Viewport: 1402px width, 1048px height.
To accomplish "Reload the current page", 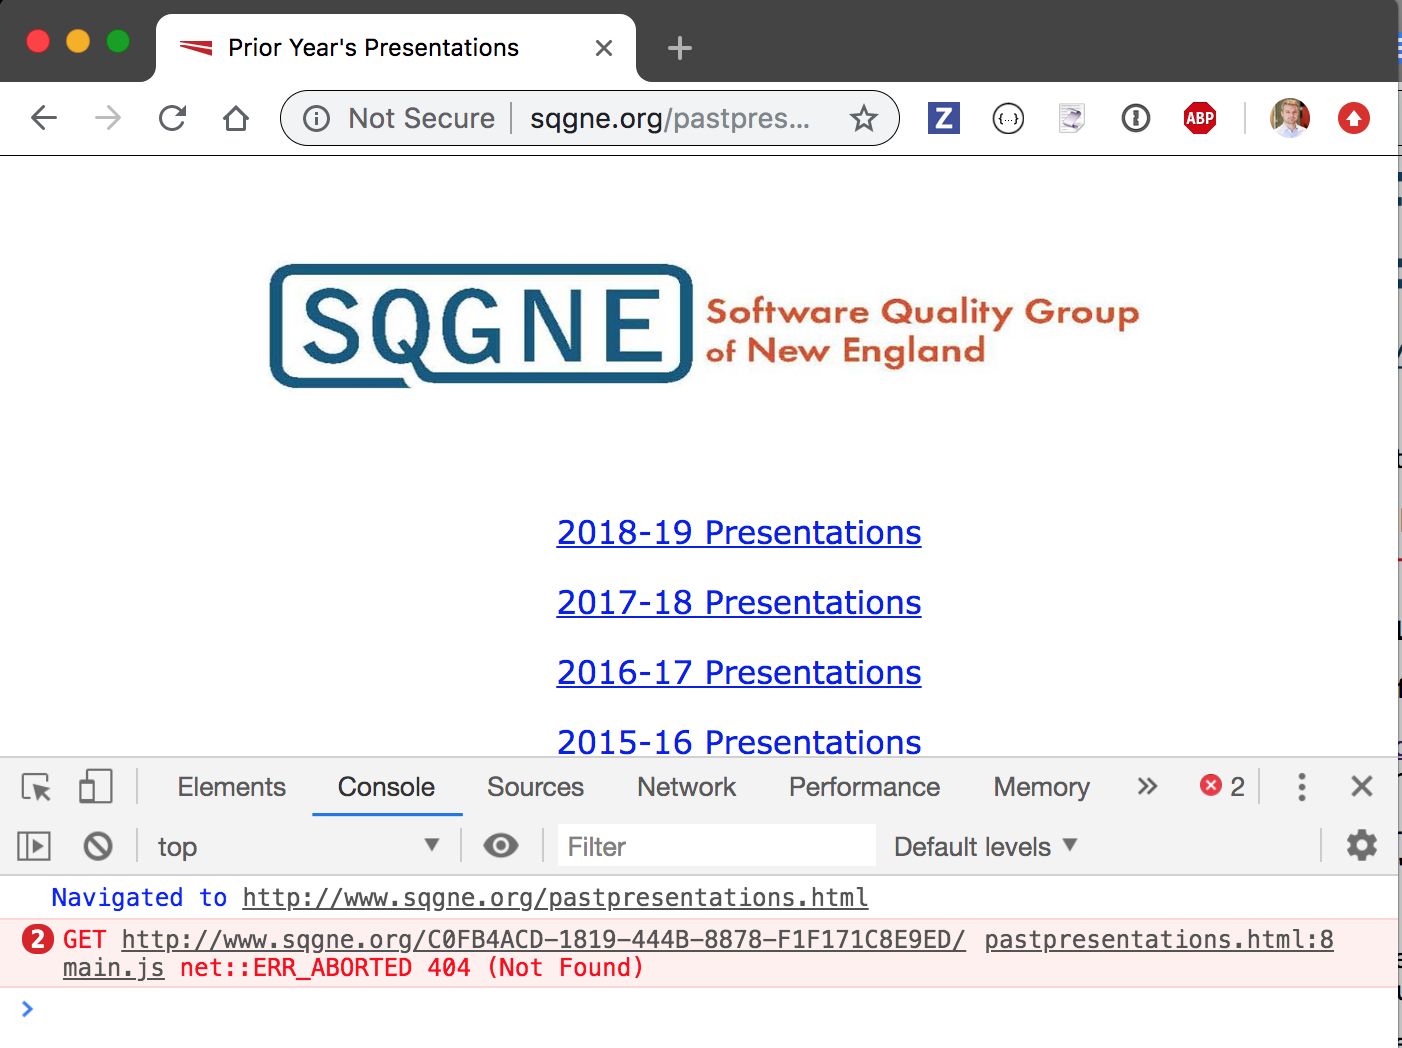I will point(172,118).
